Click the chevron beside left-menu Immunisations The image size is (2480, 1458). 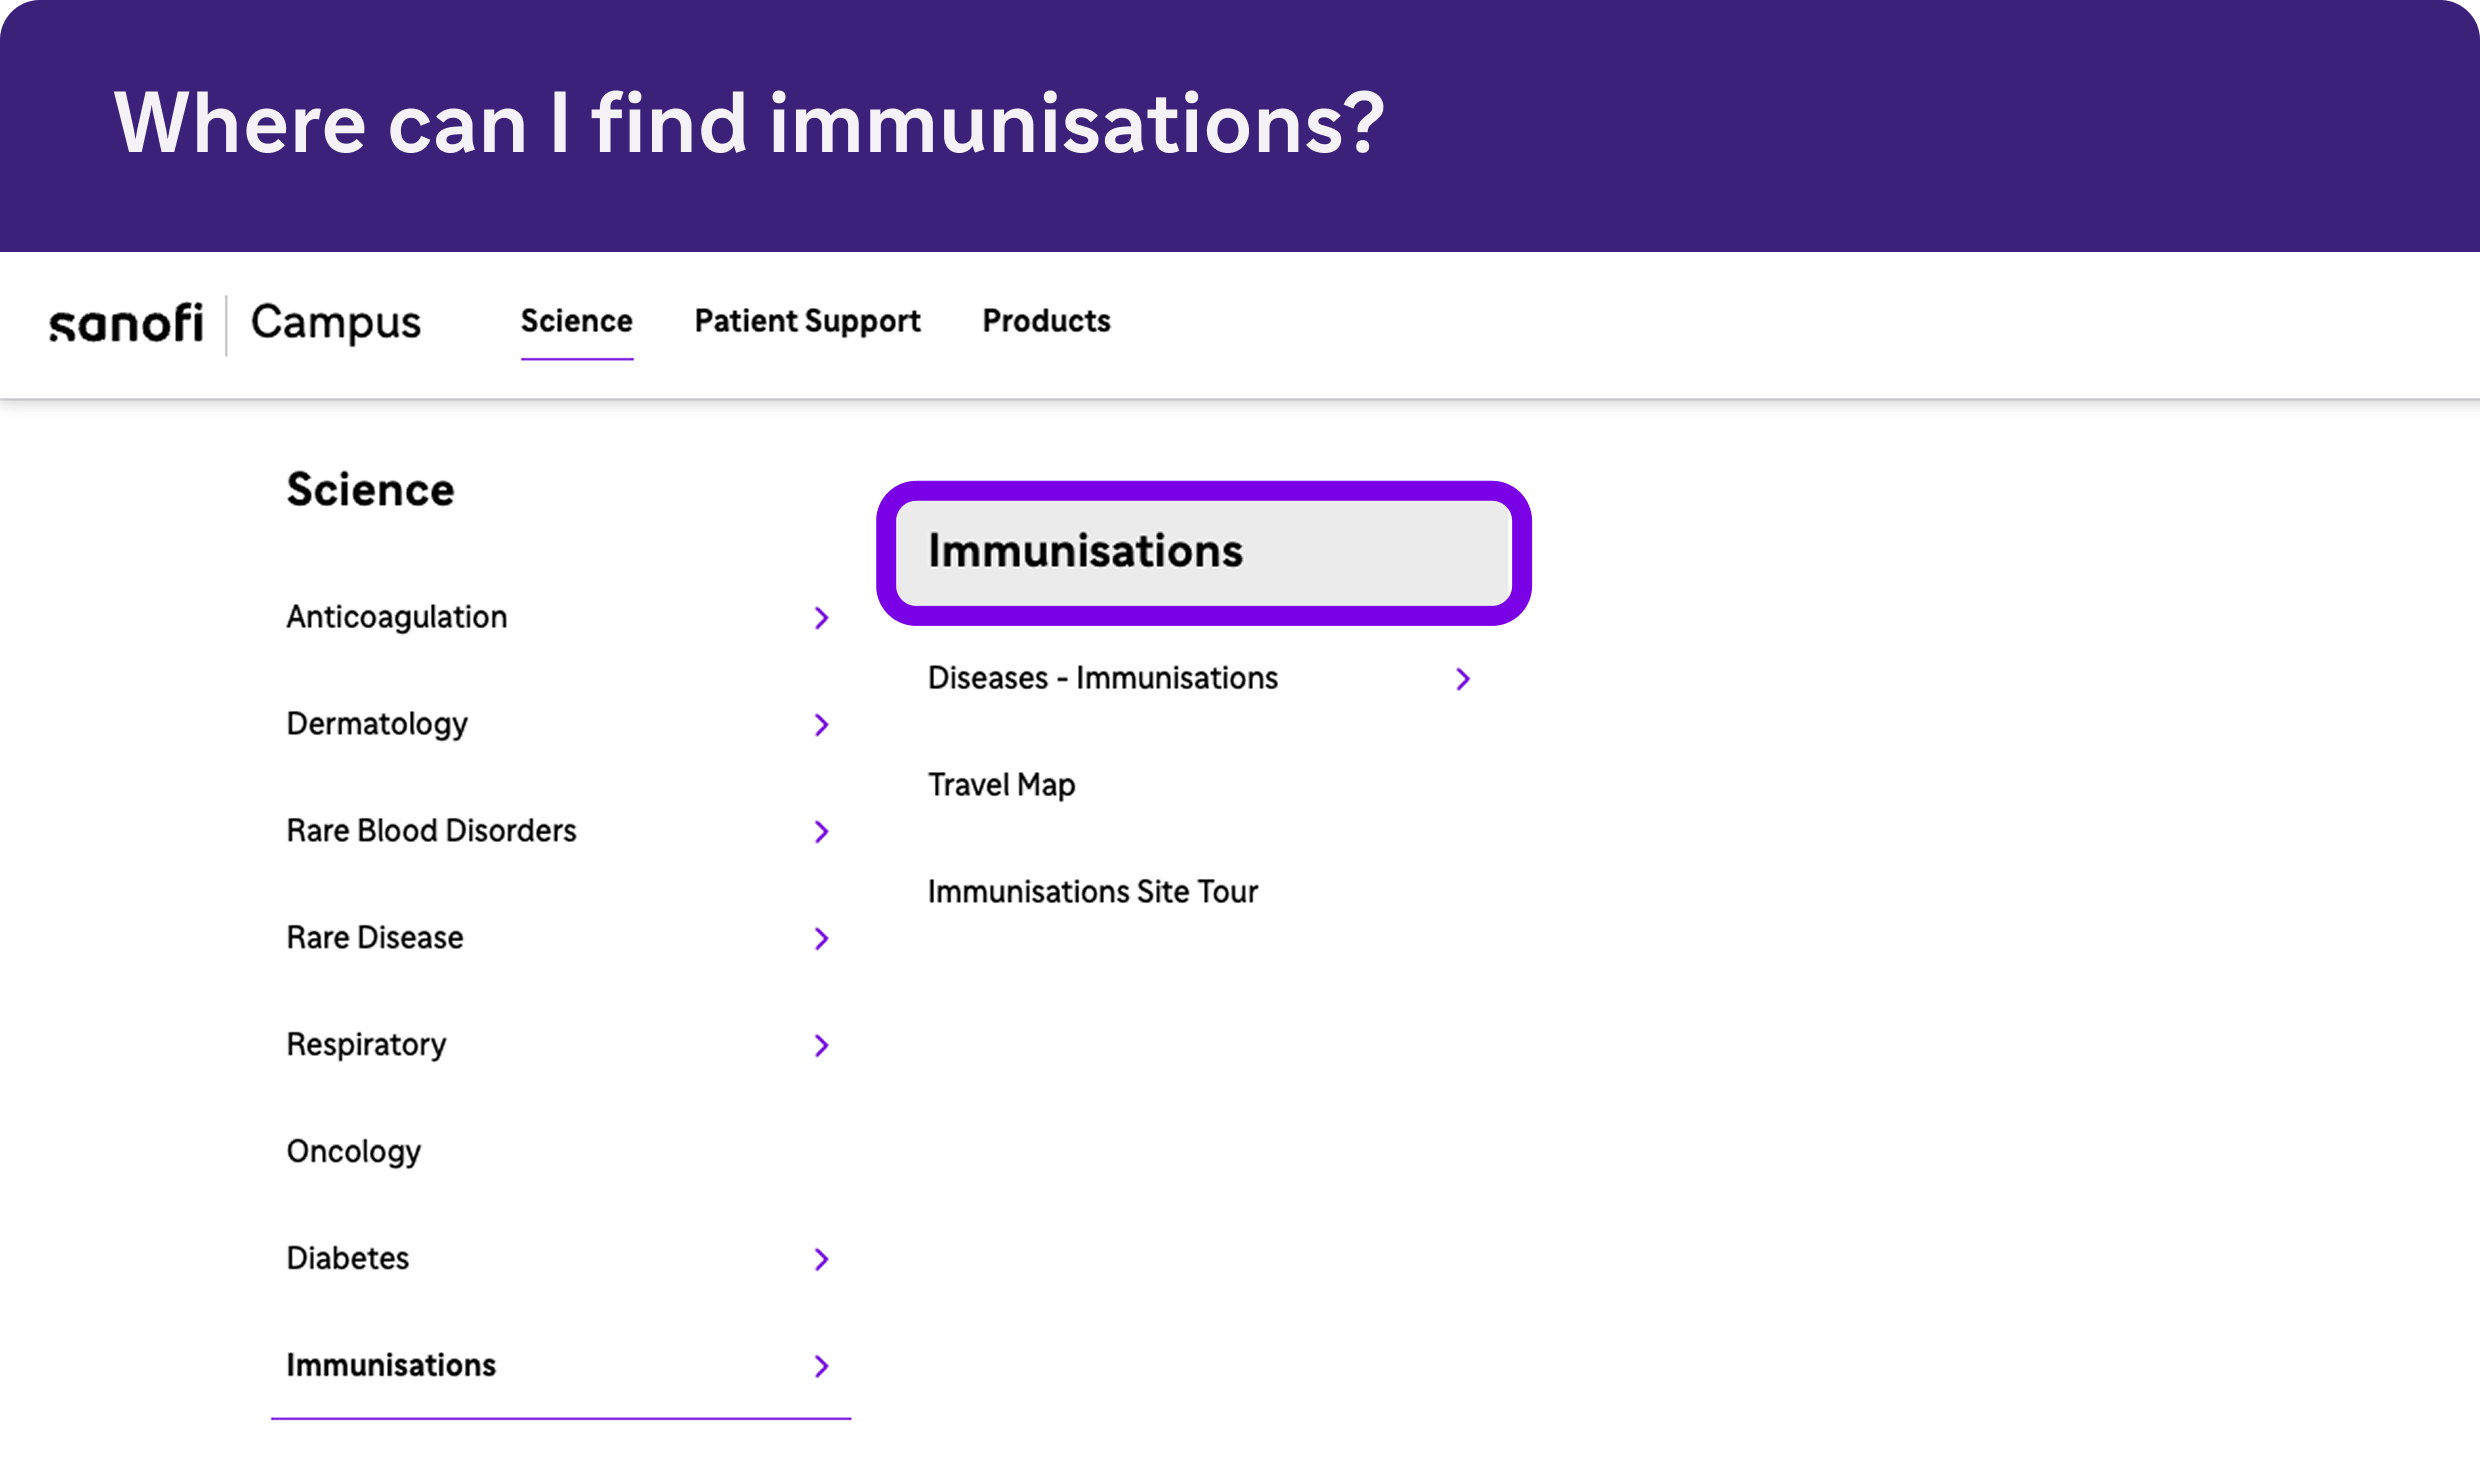pyautogui.click(x=821, y=1366)
